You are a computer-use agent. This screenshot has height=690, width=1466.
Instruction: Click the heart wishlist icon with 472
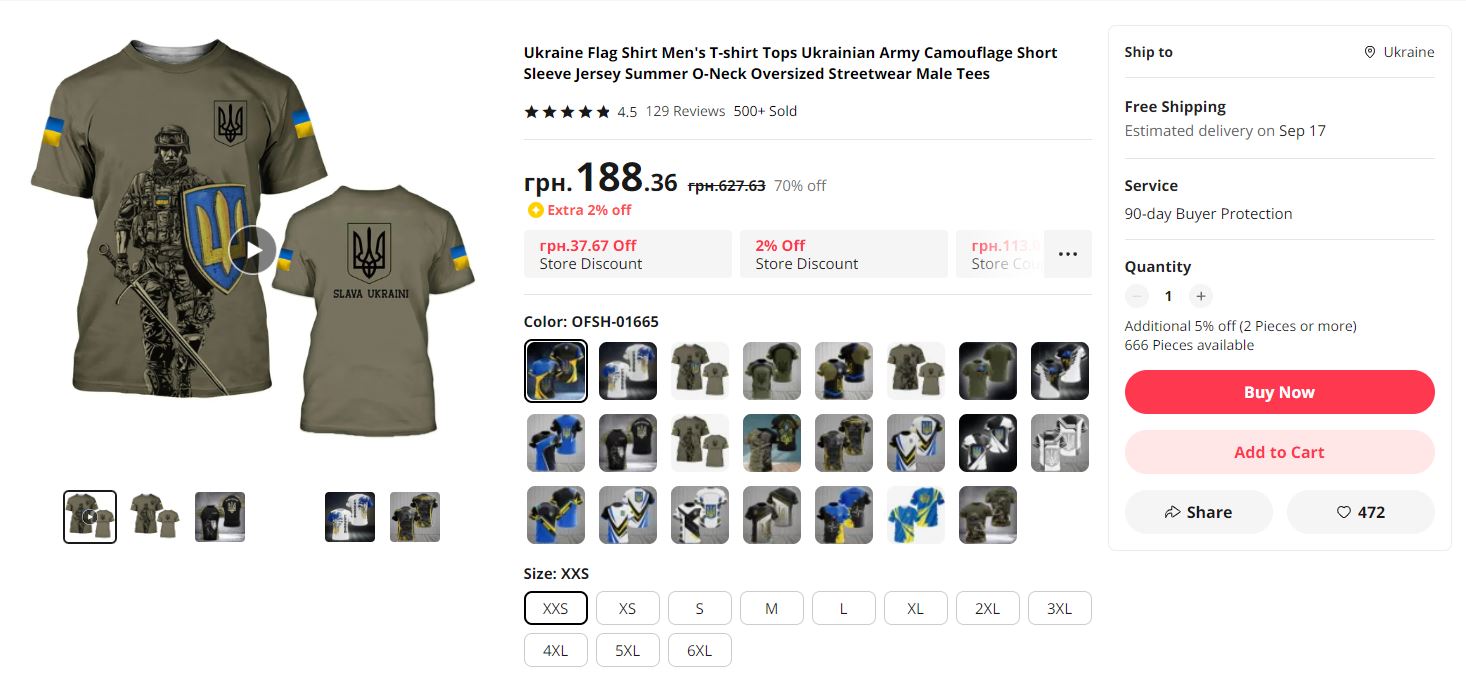point(1360,512)
